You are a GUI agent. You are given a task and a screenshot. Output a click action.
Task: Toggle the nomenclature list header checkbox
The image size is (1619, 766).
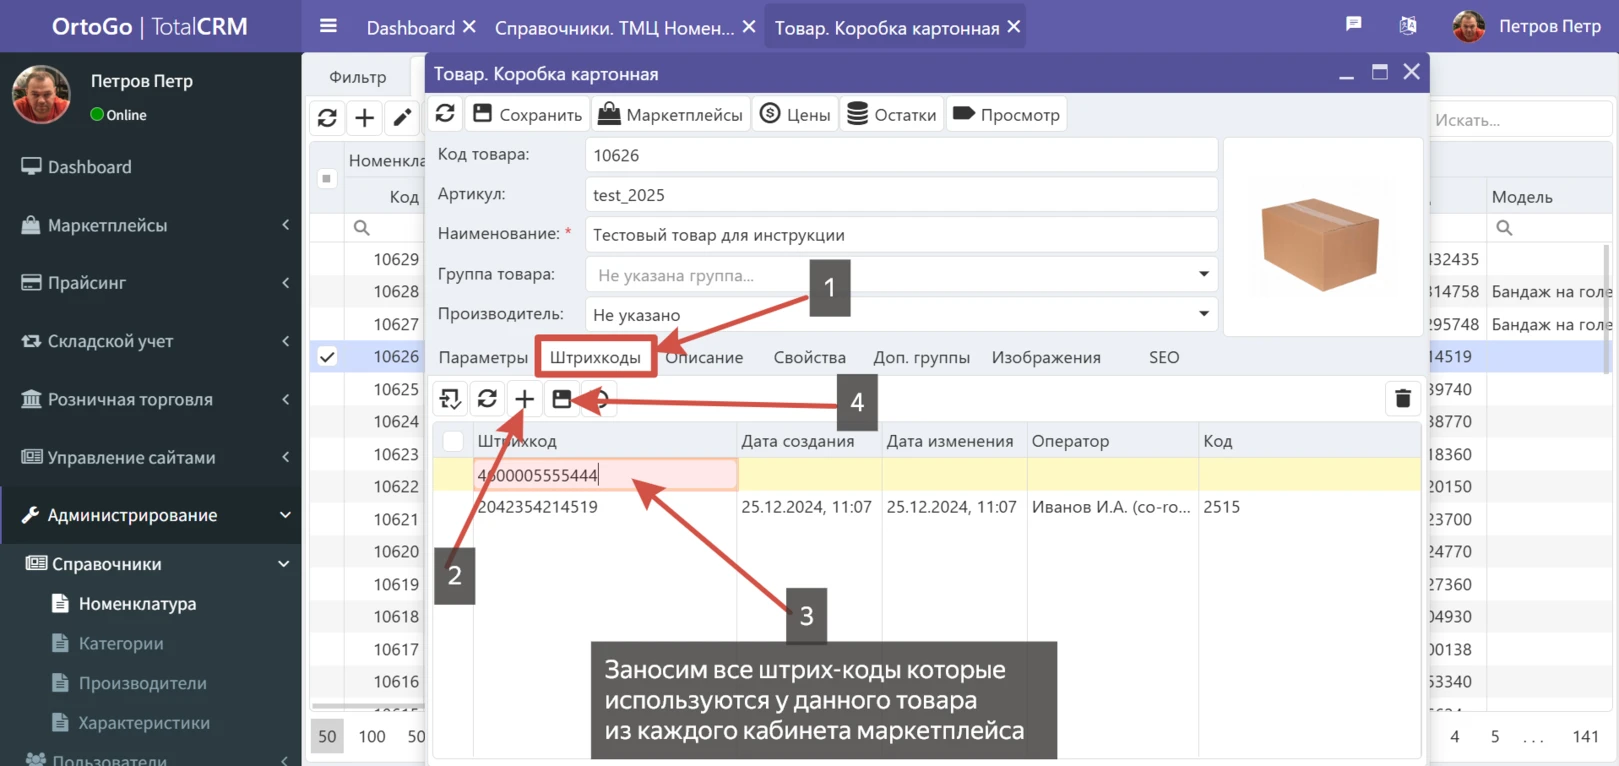point(326,179)
